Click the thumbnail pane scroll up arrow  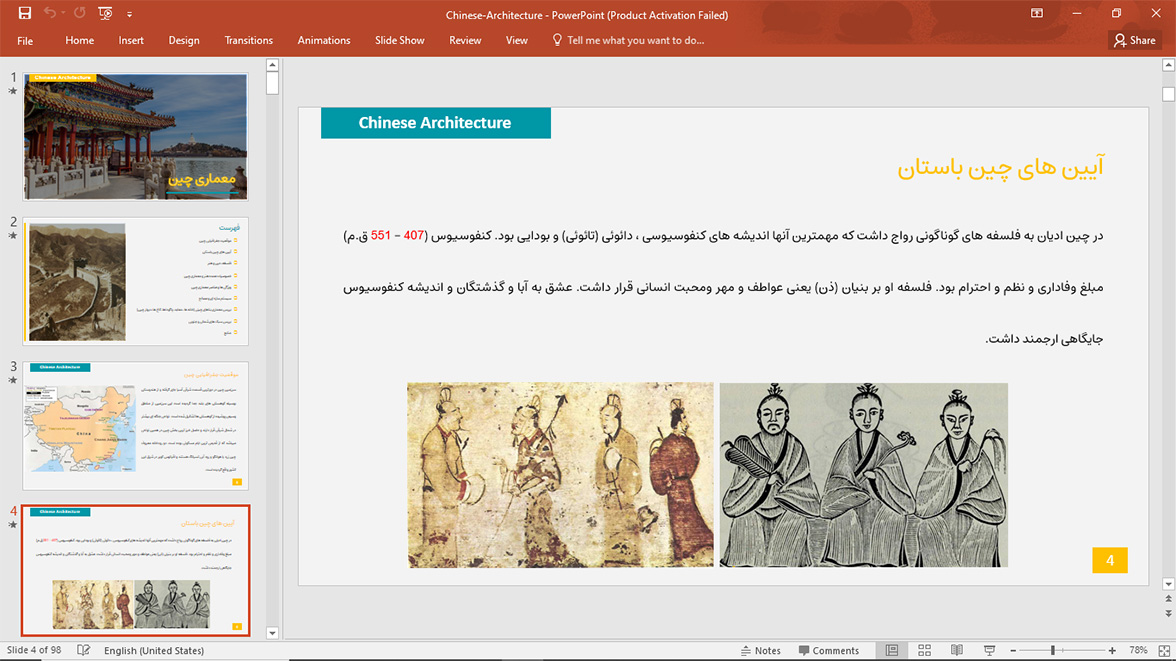coord(272,65)
